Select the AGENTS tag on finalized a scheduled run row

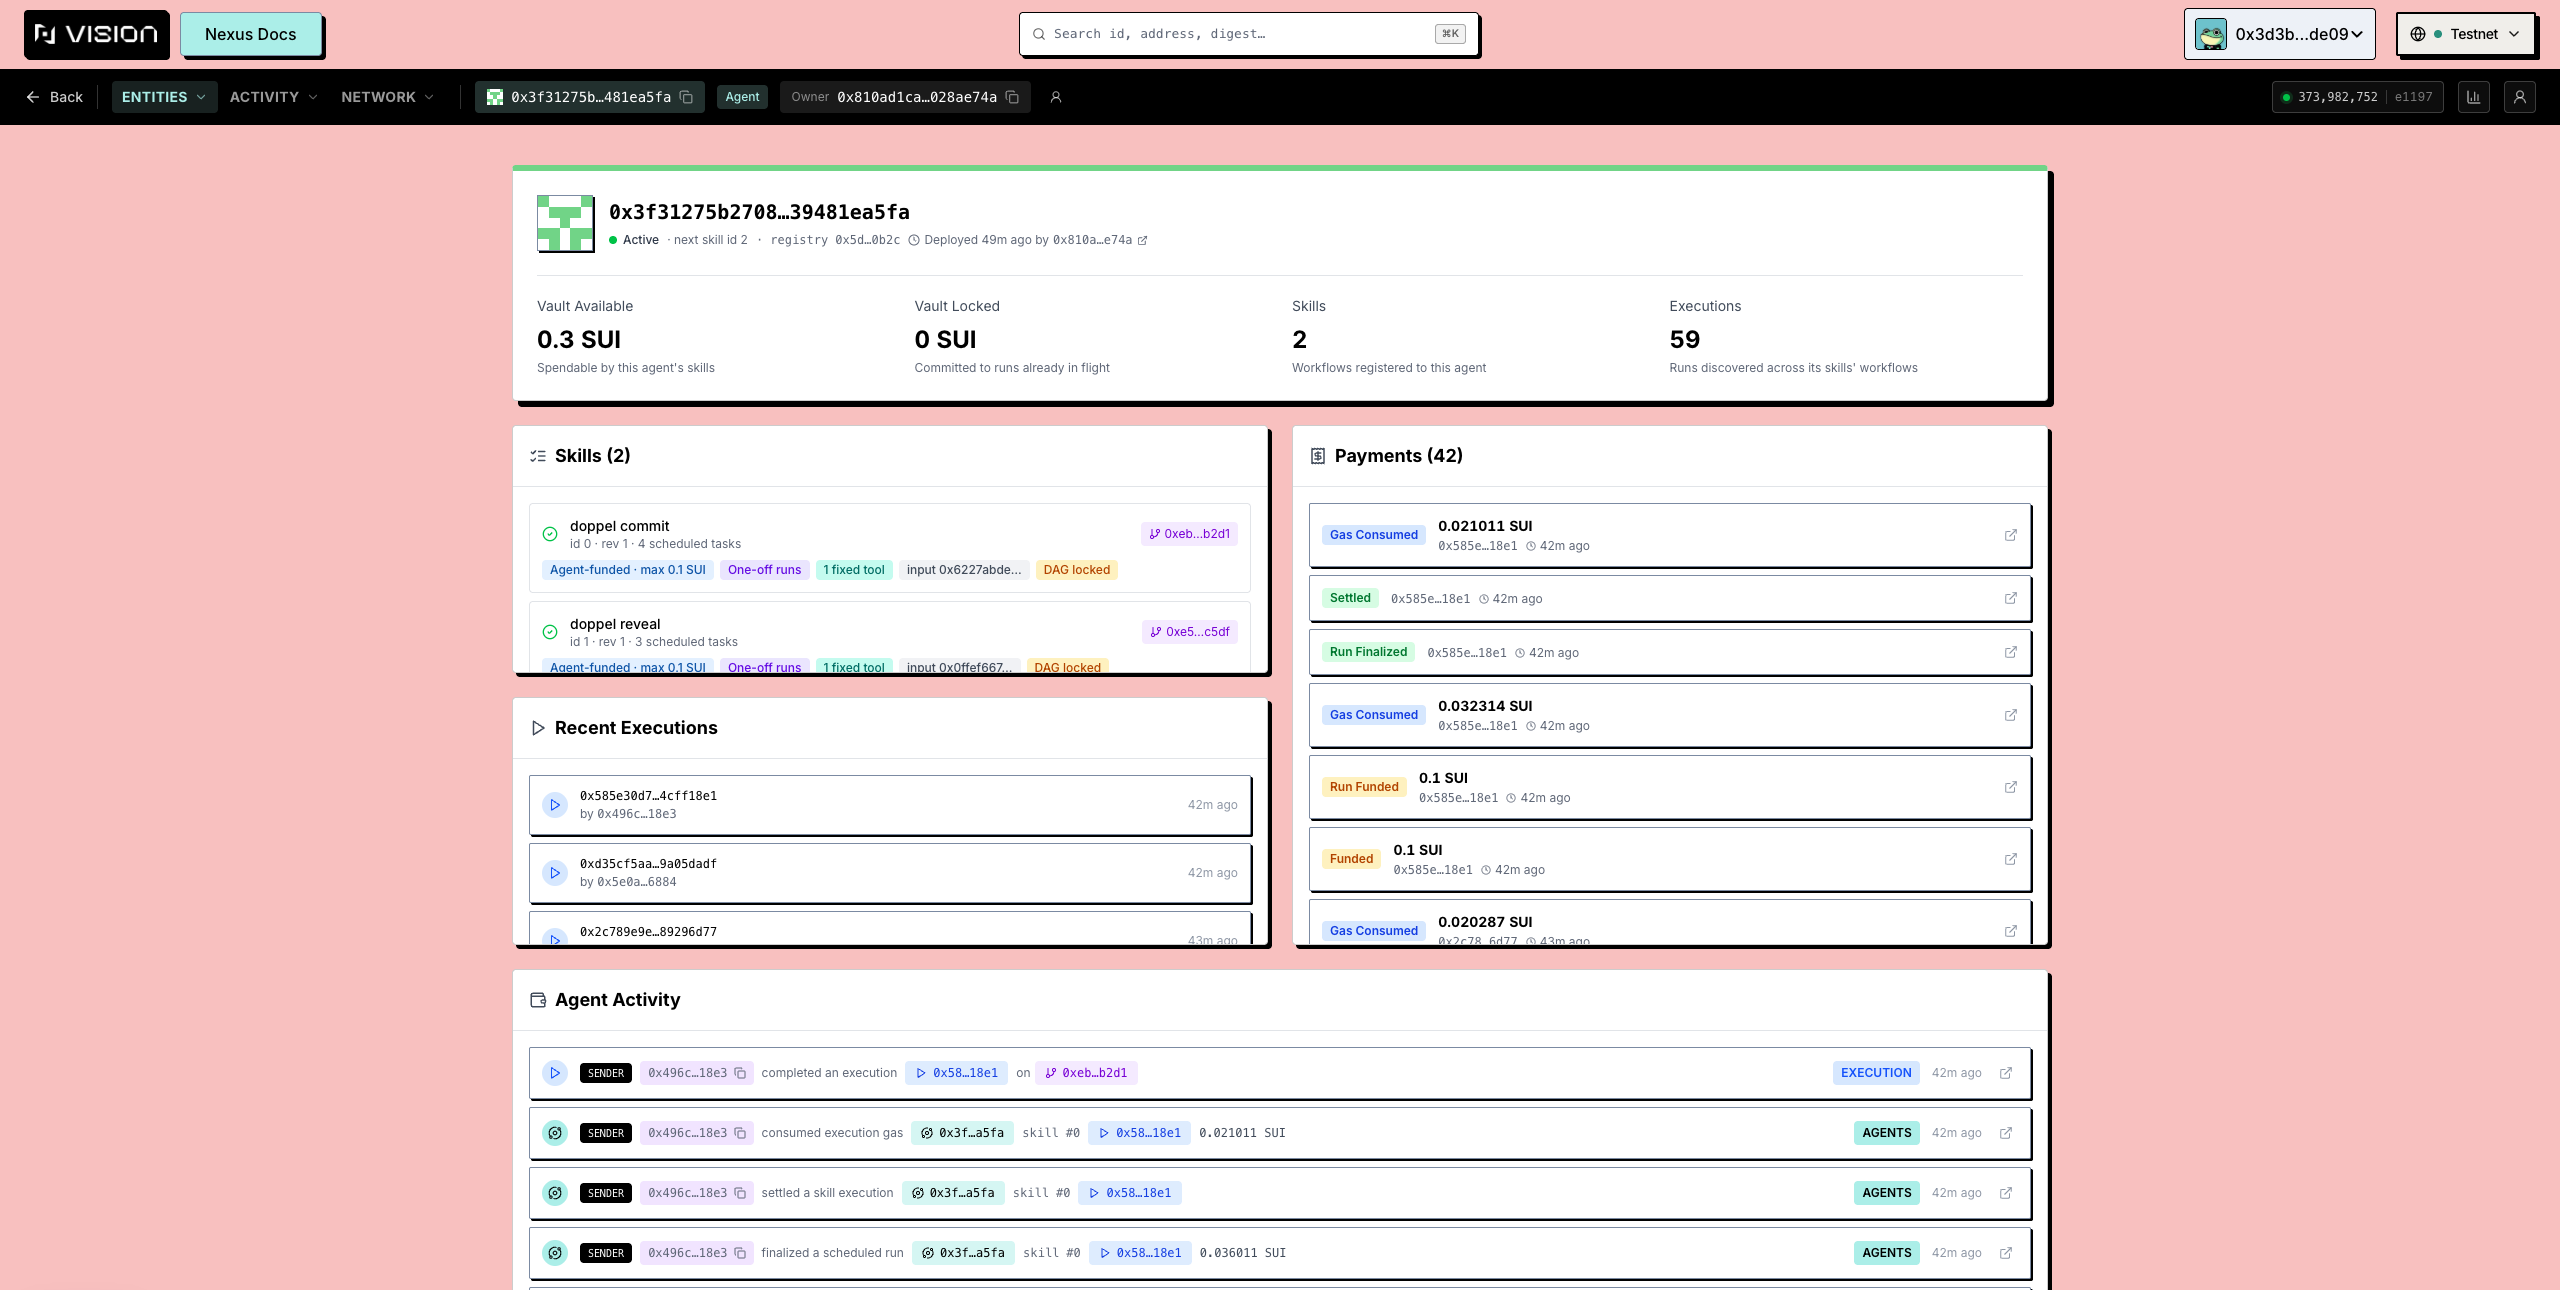click(x=1886, y=1253)
